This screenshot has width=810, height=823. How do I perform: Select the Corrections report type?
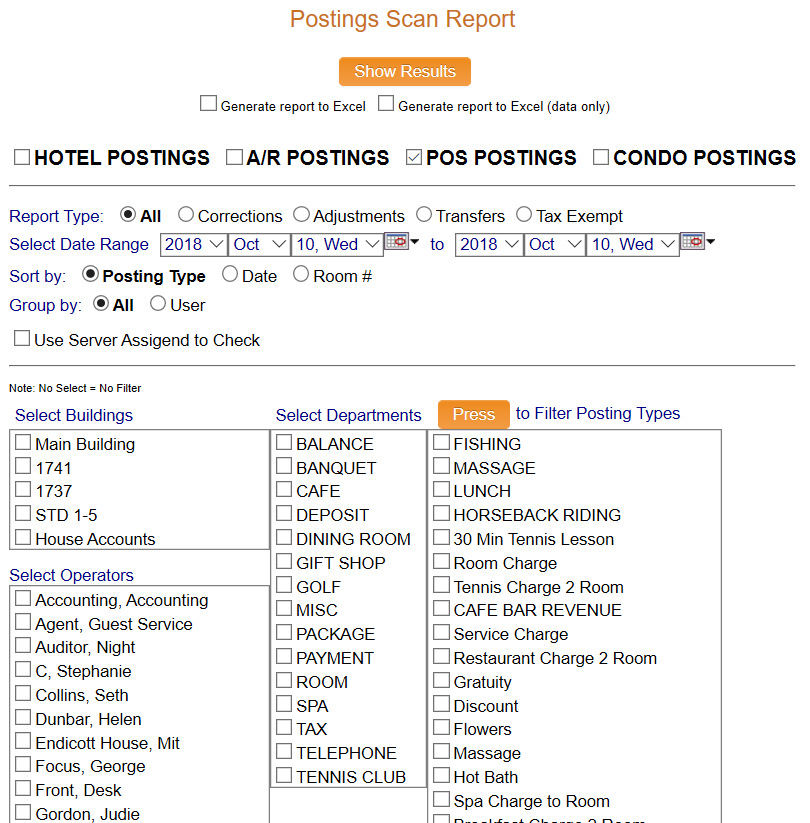[x=186, y=215]
